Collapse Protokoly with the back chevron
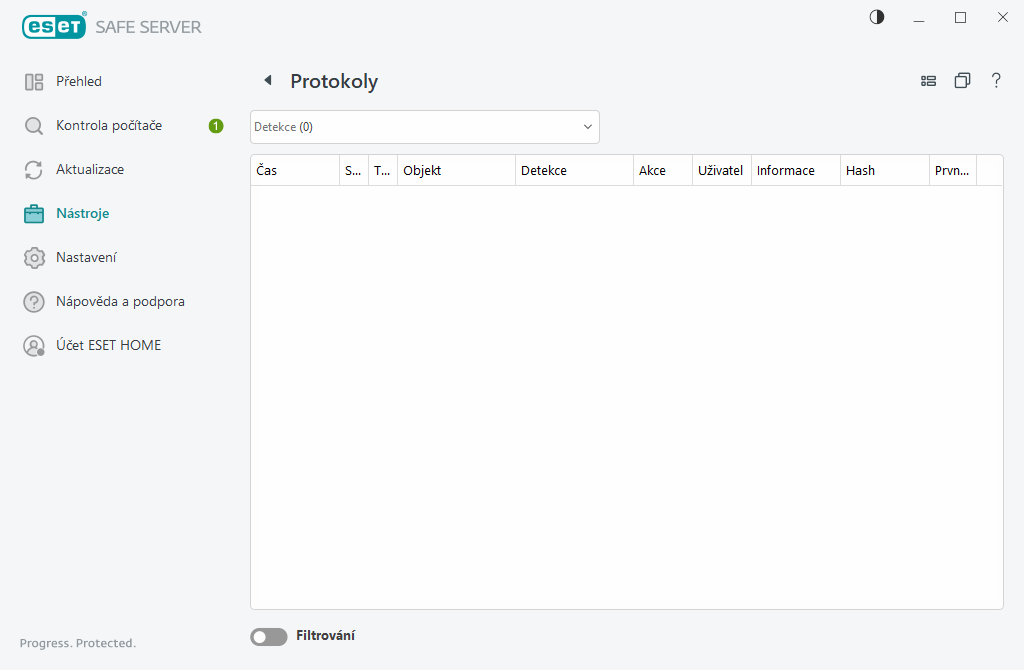This screenshot has height=670, width=1024. click(267, 80)
